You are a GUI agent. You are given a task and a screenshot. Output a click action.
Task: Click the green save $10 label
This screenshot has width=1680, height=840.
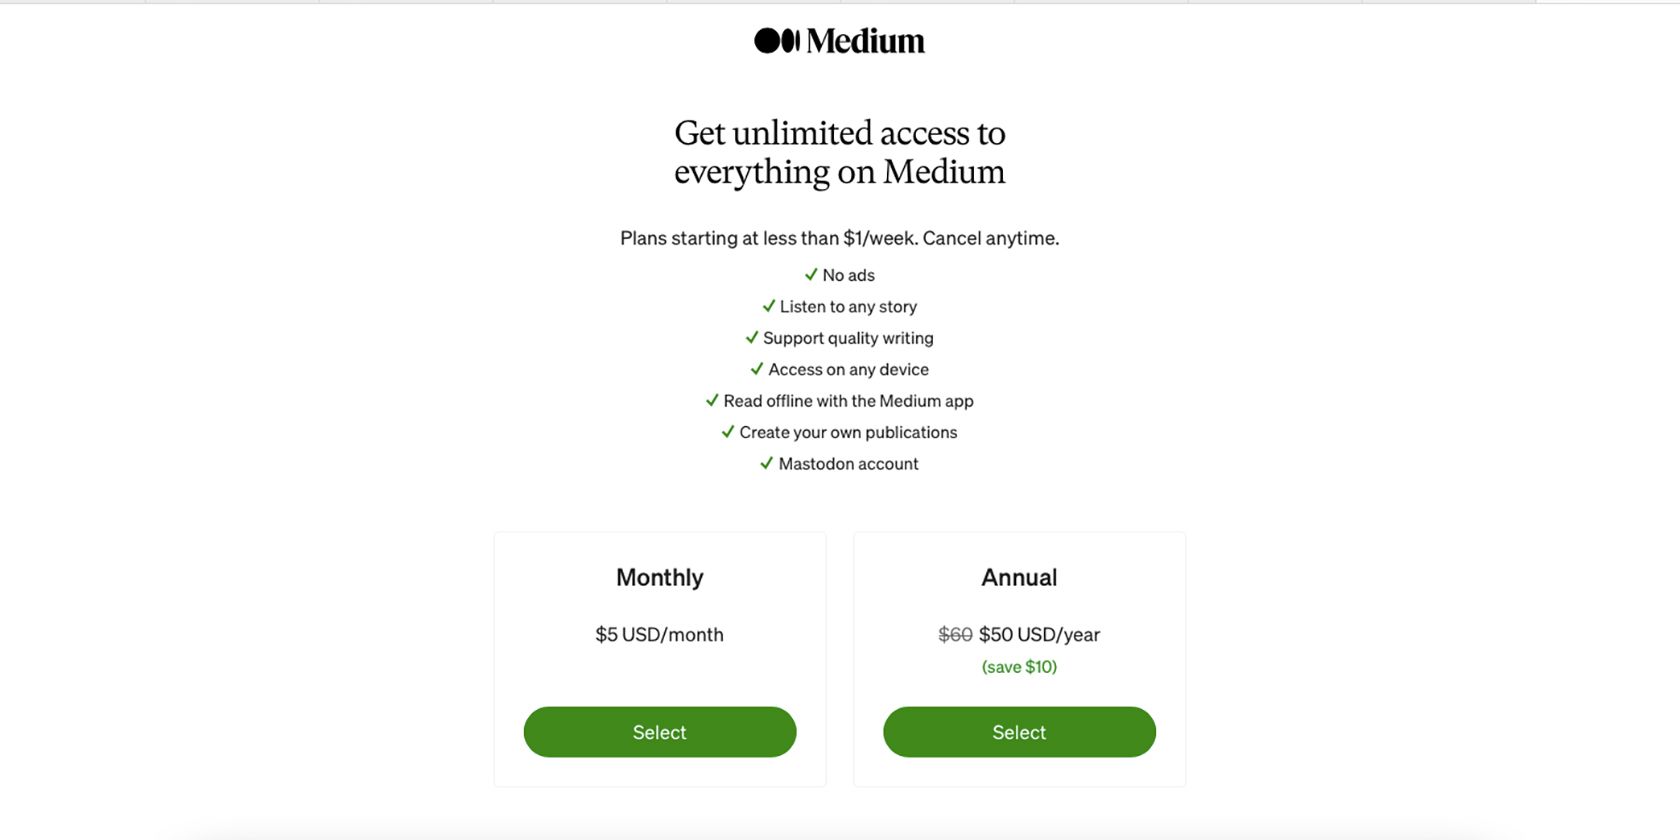point(1018,666)
